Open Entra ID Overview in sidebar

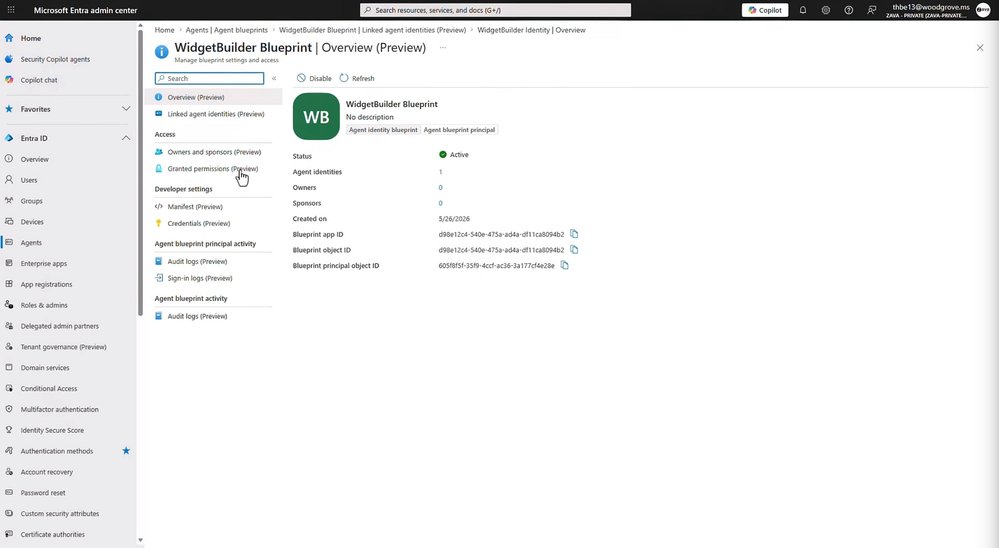[x=34, y=159]
